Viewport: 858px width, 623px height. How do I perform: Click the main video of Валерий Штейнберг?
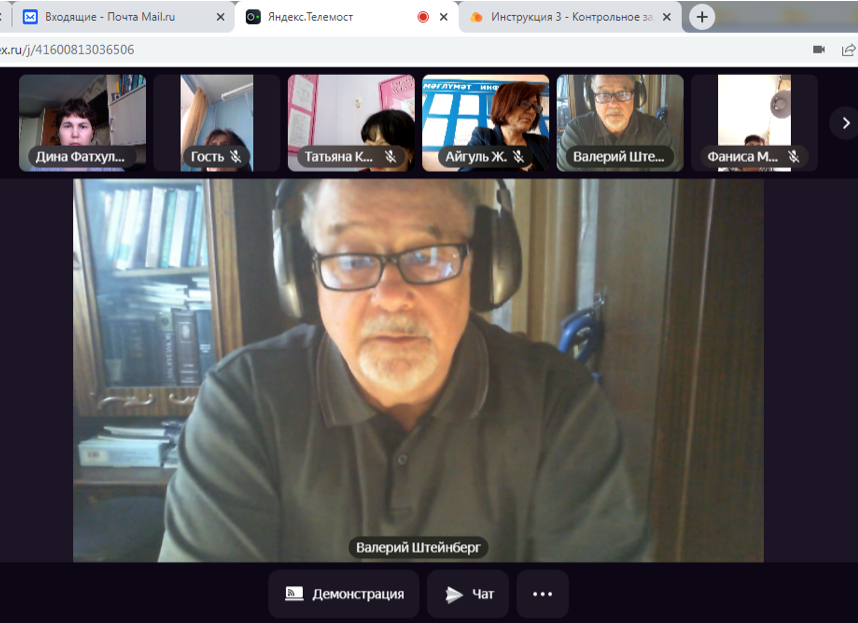point(418,370)
